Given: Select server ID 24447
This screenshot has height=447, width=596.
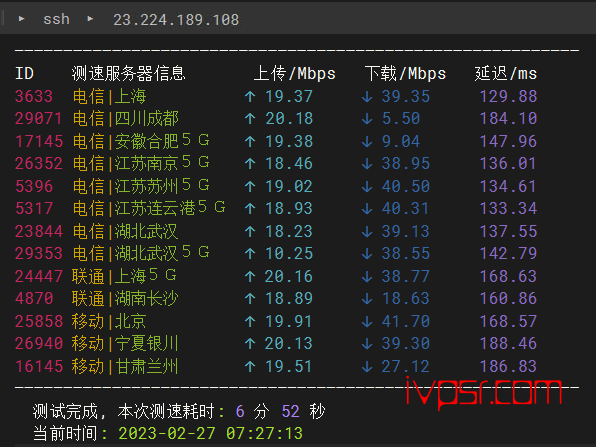Looking at the screenshot, I should (x=38, y=276).
